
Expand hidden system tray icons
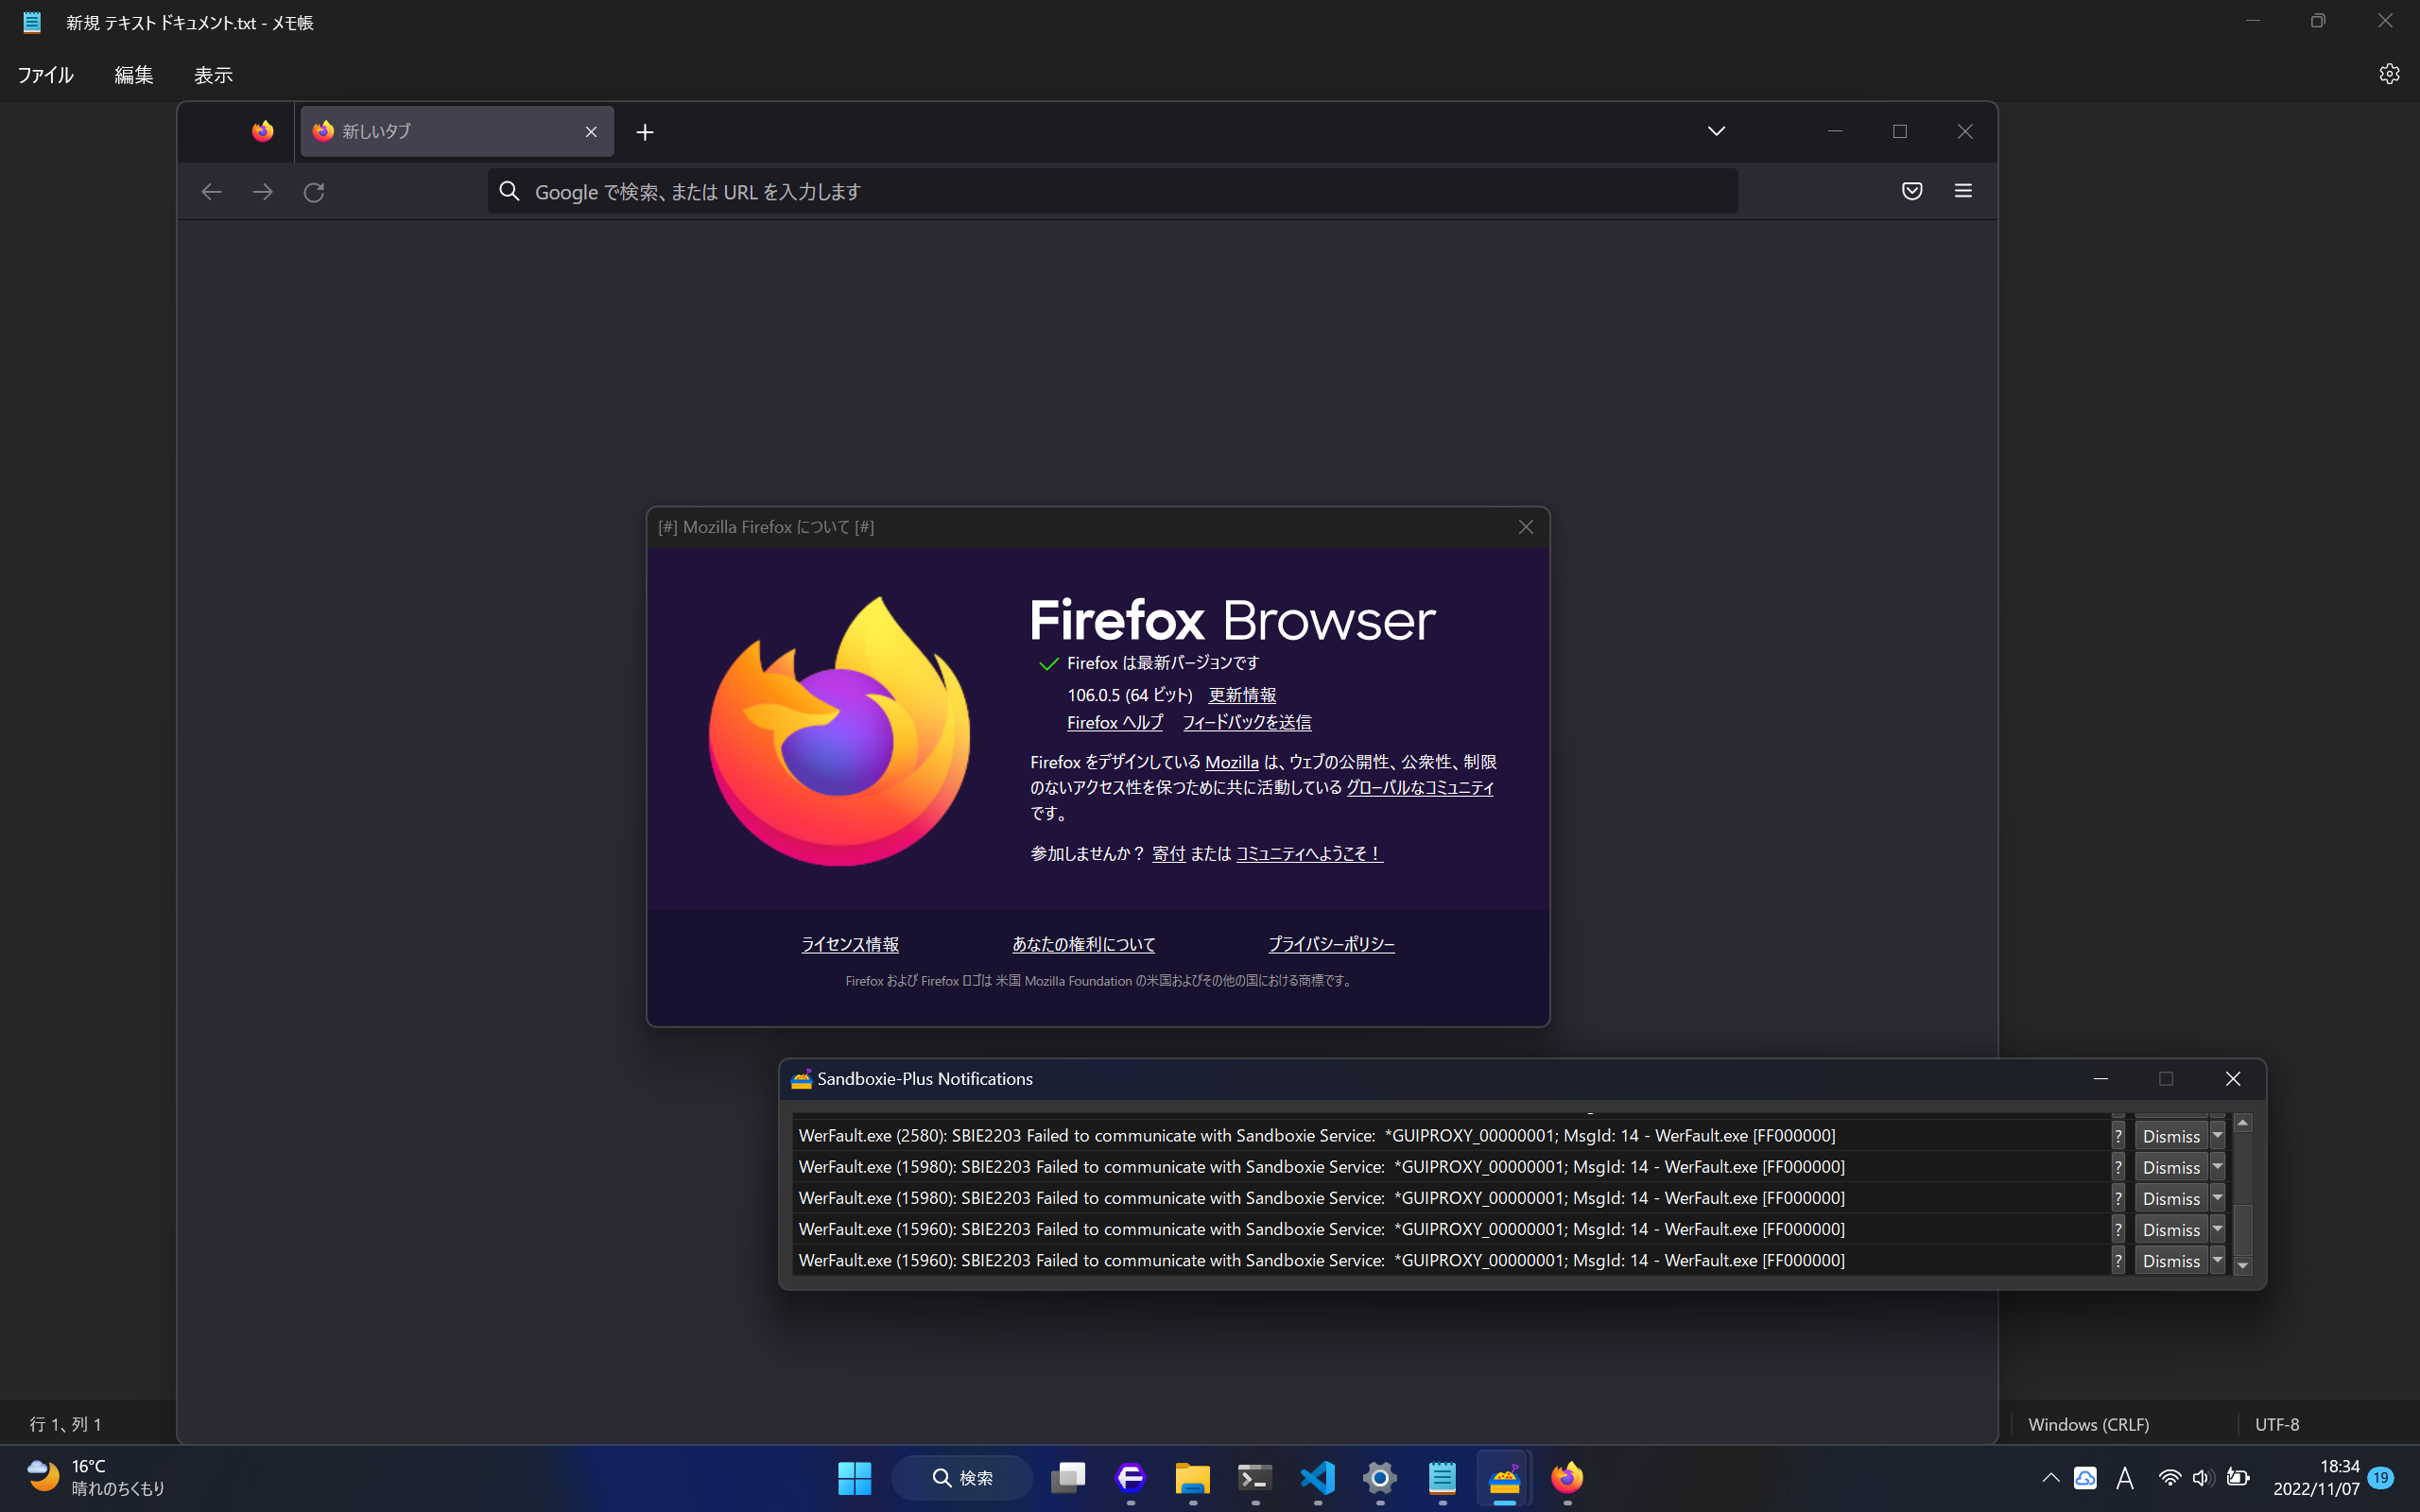(x=2049, y=1478)
